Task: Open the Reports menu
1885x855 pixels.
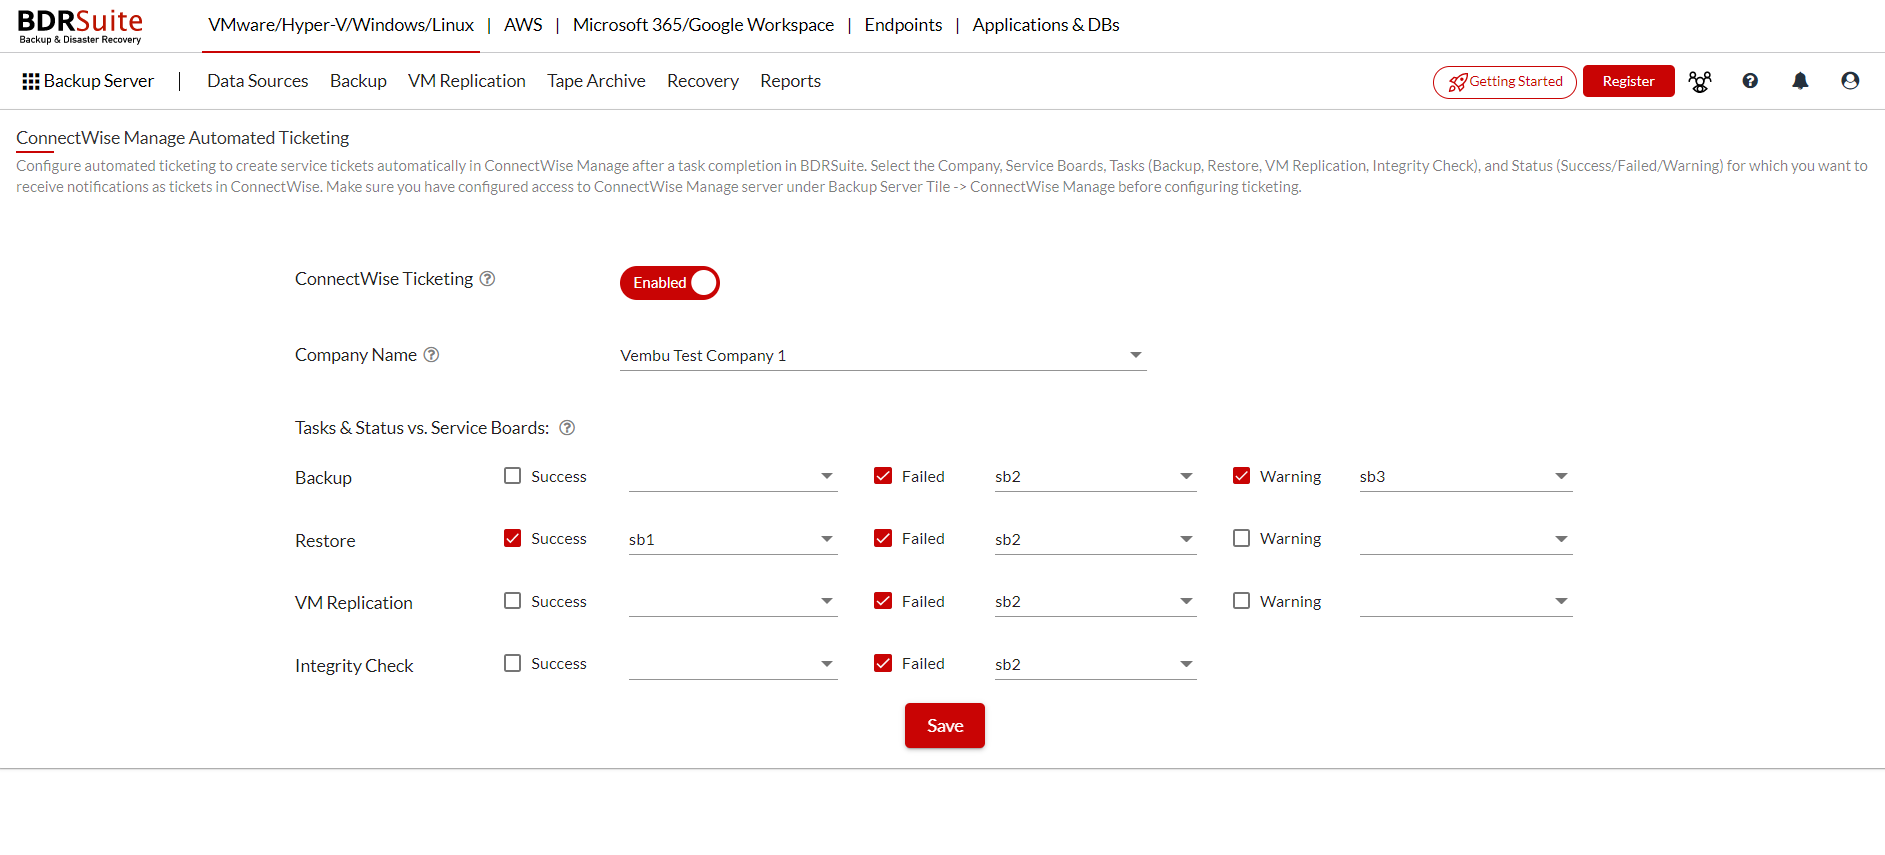Action: click(x=790, y=81)
